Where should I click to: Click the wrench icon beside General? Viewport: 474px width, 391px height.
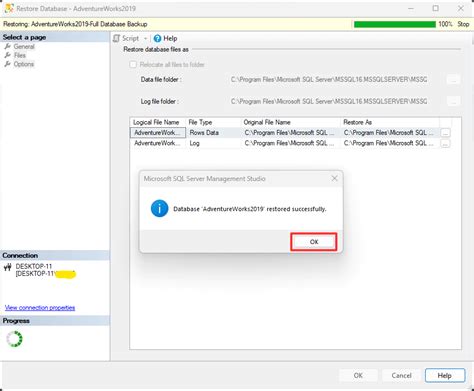(7, 46)
